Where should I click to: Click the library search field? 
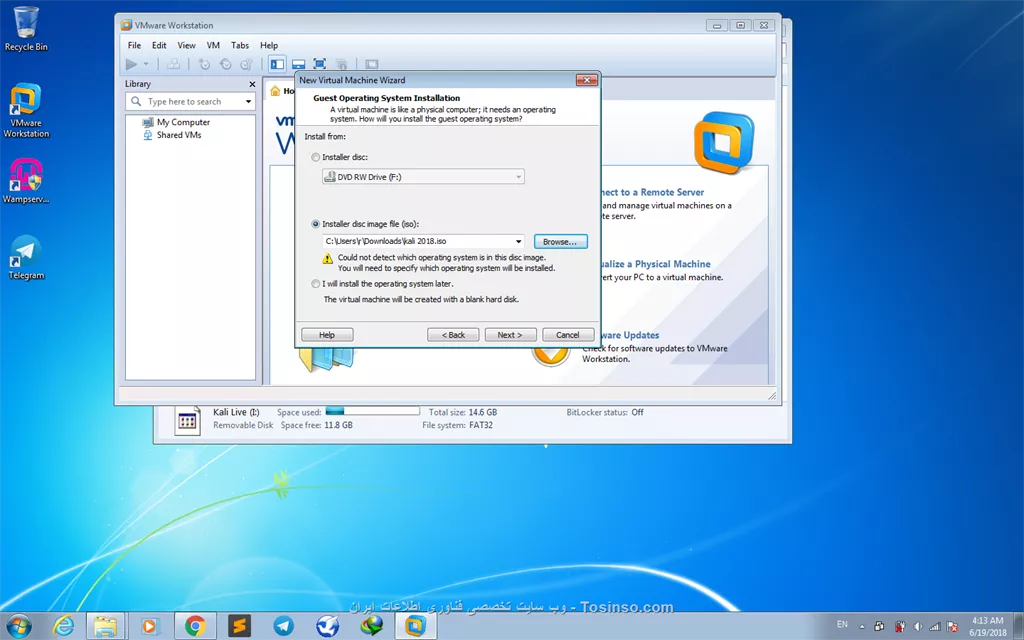click(189, 101)
